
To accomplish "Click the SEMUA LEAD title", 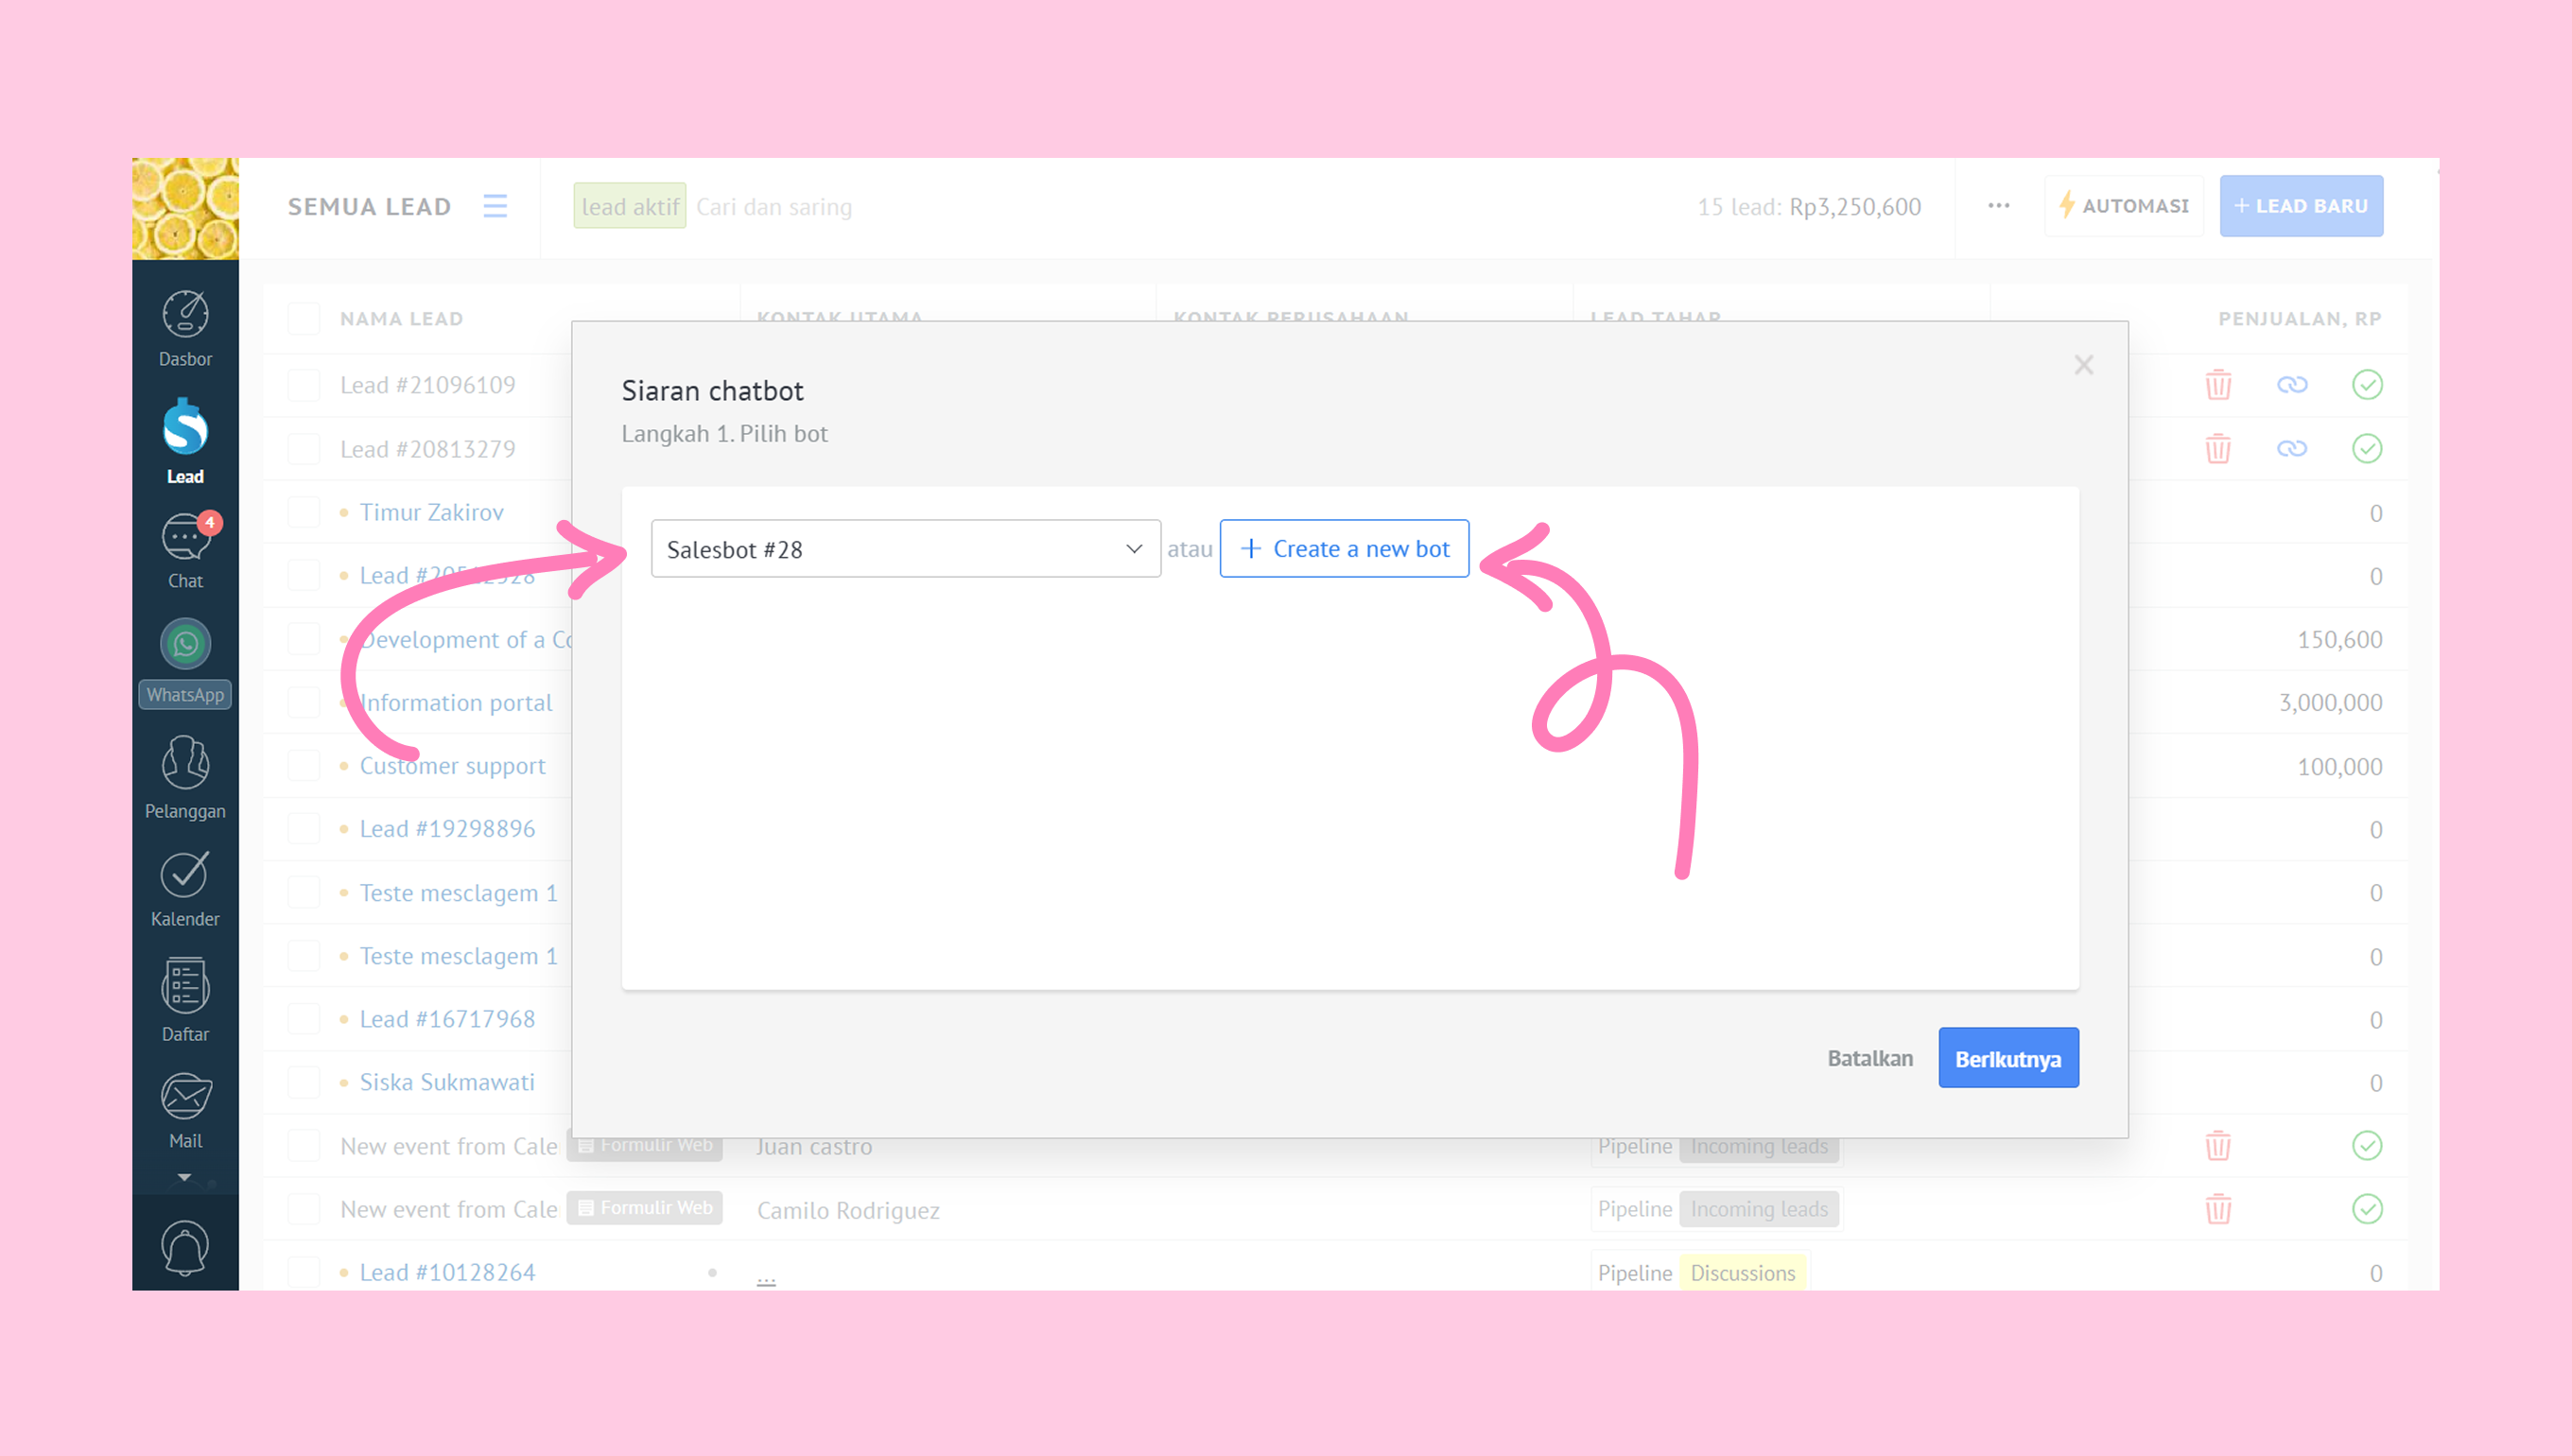I will point(370,207).
